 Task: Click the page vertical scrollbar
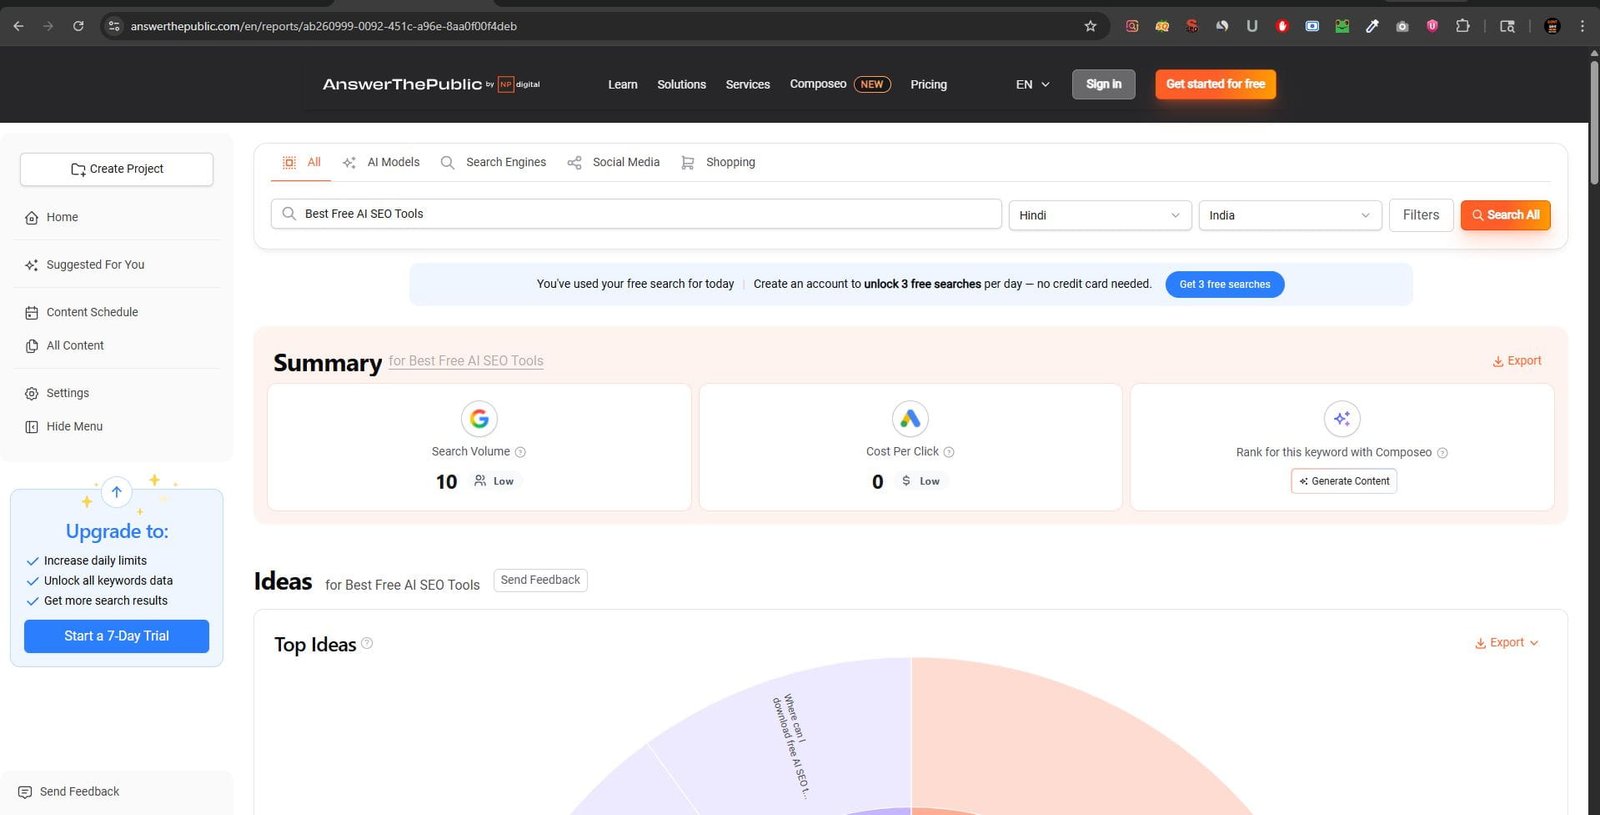click(x=1594, y=124)
